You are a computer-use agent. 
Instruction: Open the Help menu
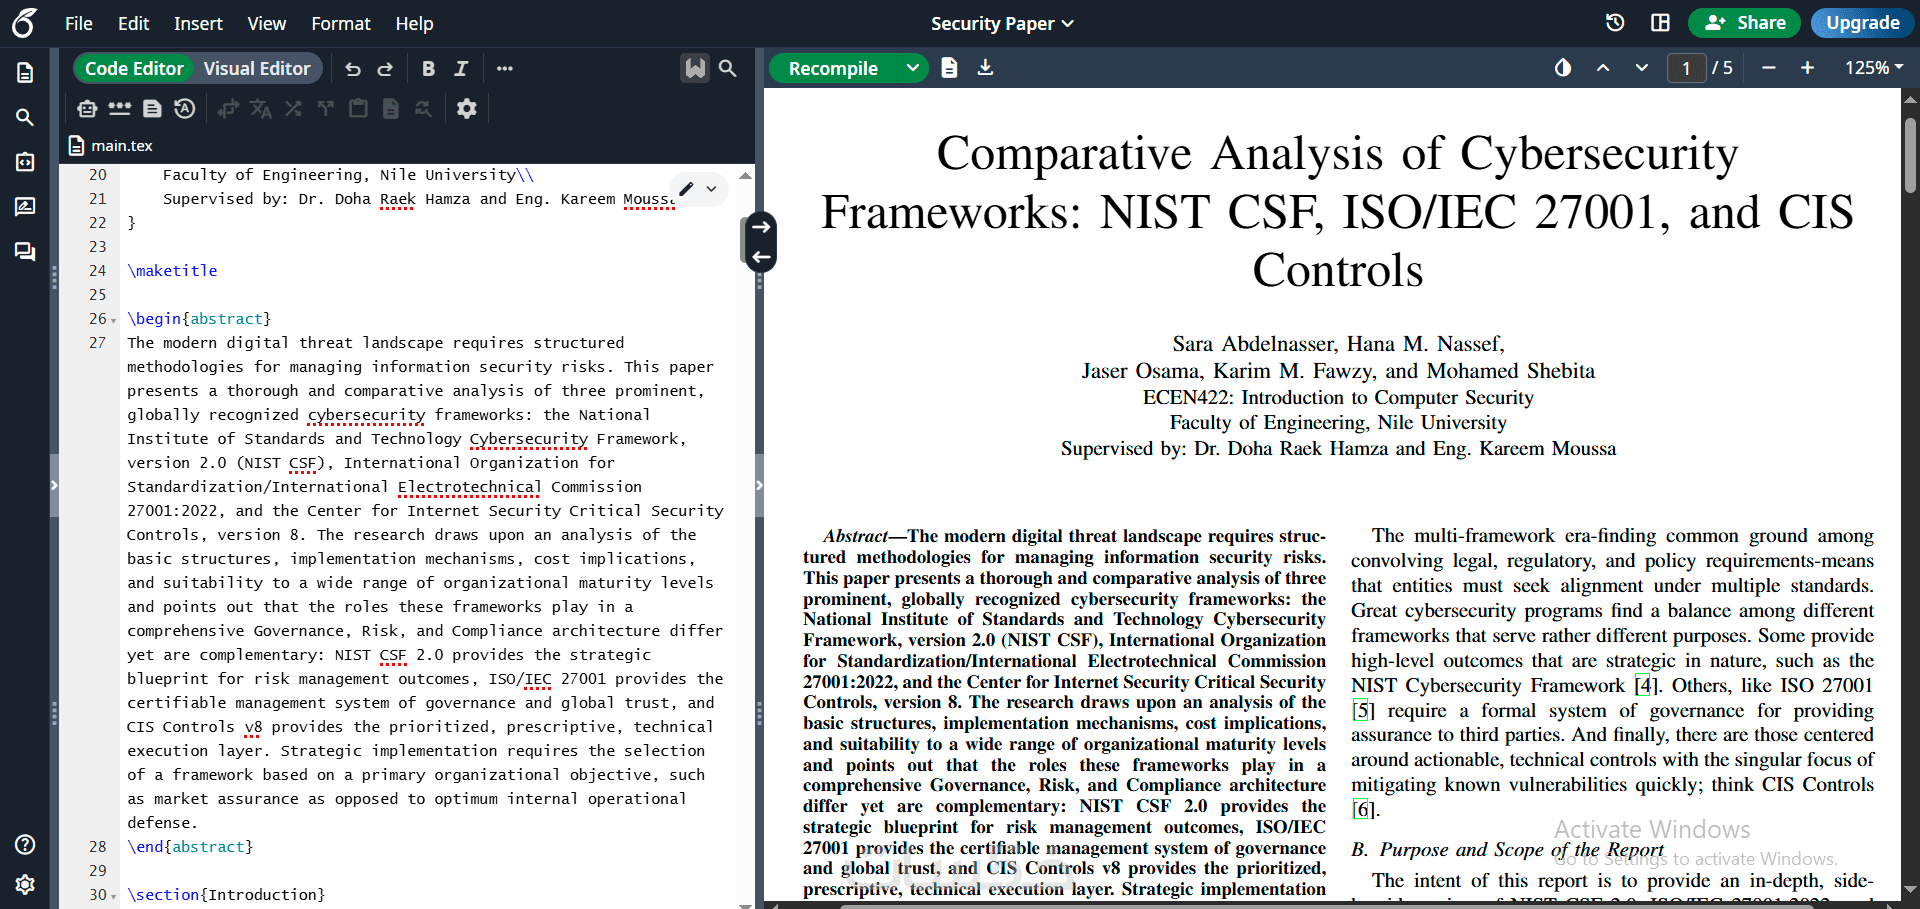tap(414, 23)
